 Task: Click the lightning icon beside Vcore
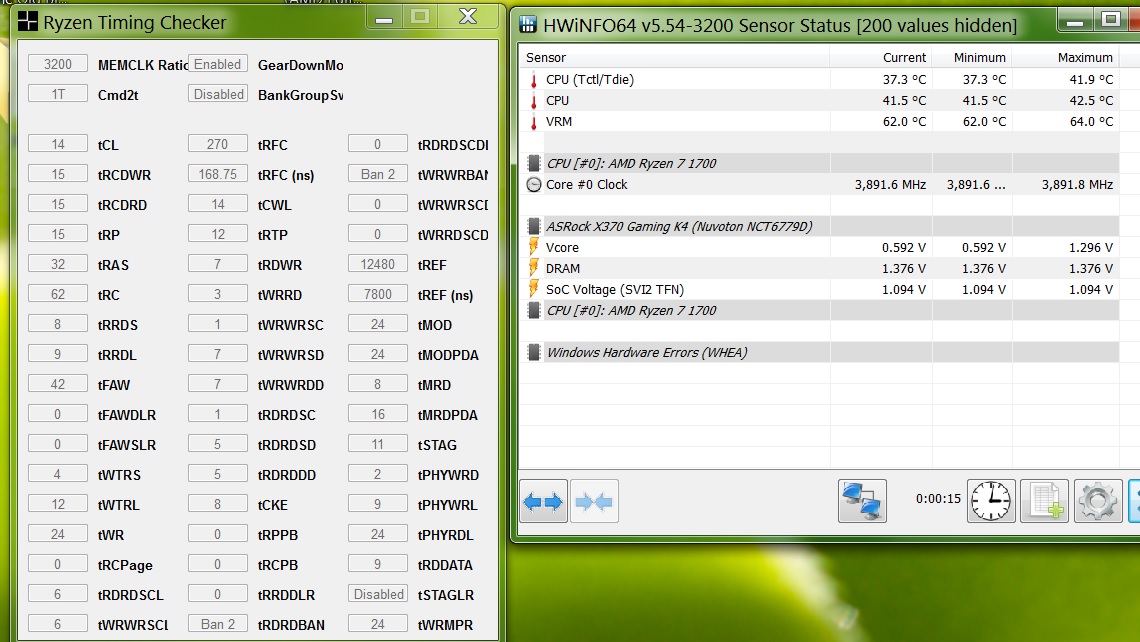tap(534, 247)
